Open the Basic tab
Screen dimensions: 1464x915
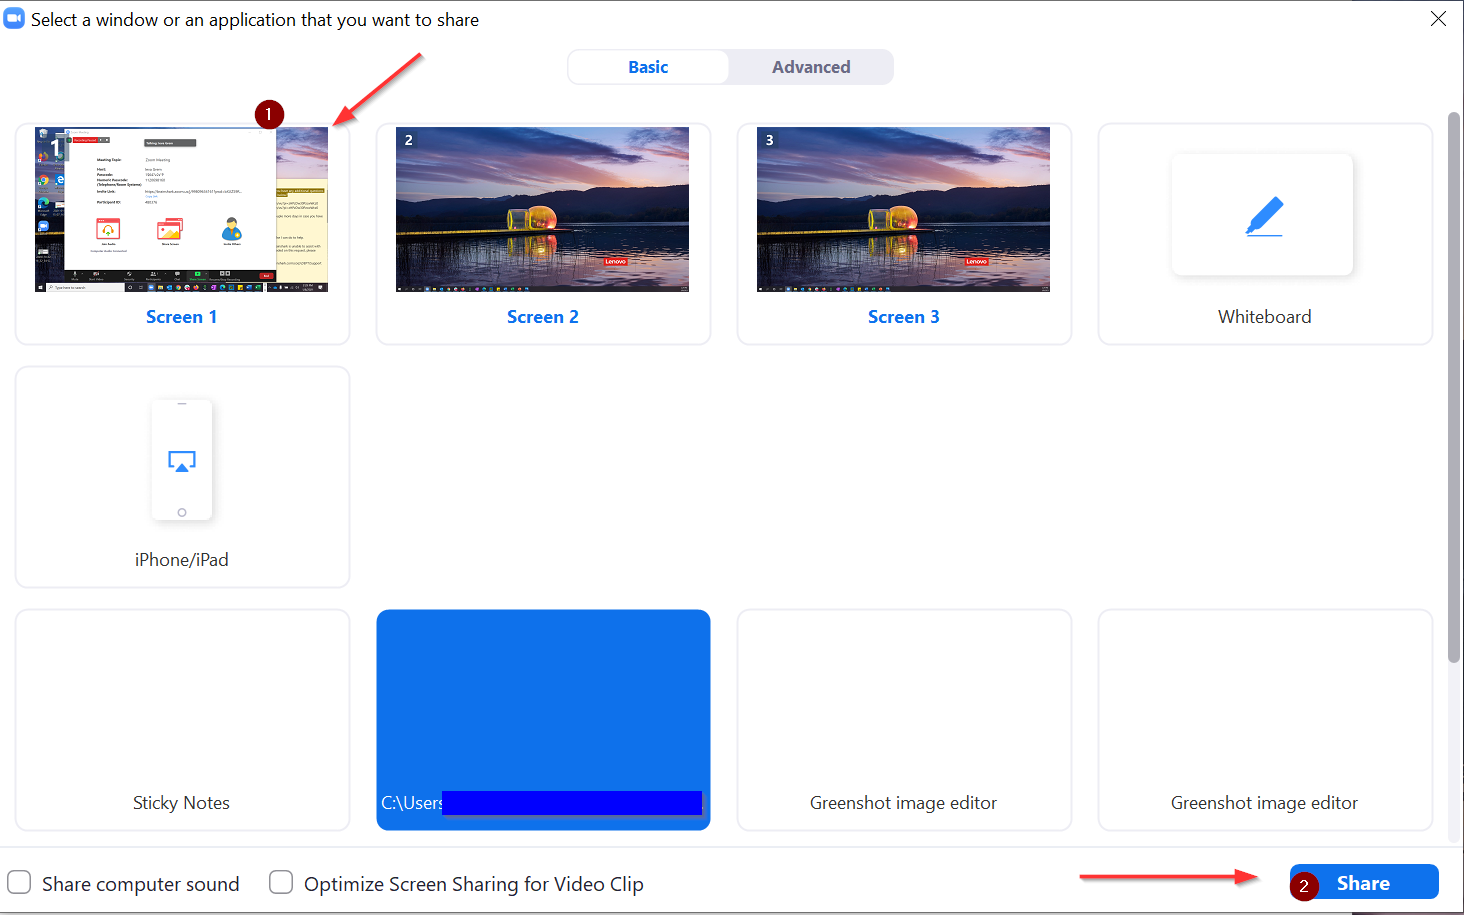(648, 67)
